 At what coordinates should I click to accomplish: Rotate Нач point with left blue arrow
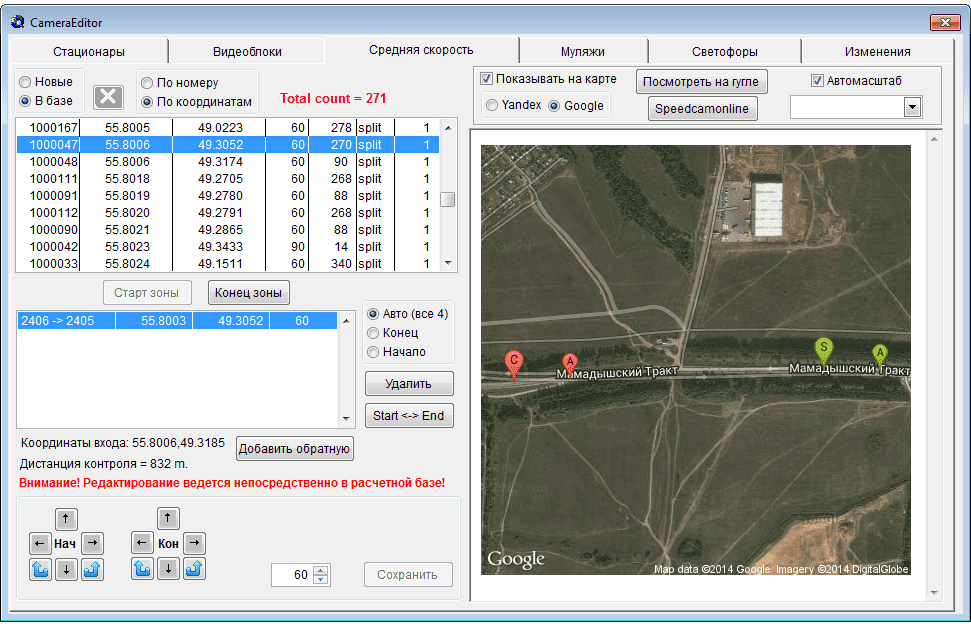pos(40,569)
